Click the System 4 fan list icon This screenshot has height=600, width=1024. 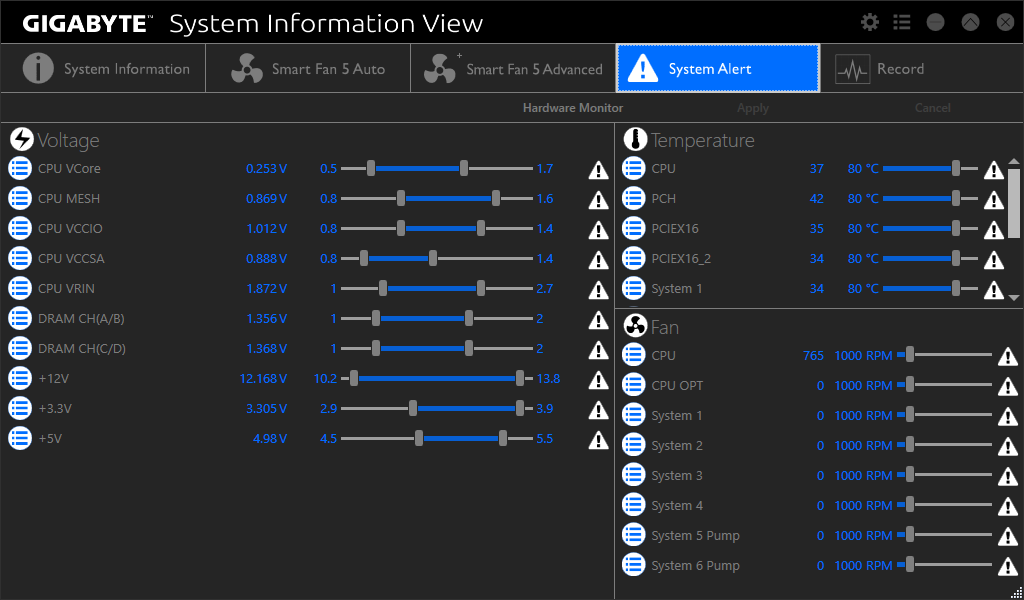[633, 505]
